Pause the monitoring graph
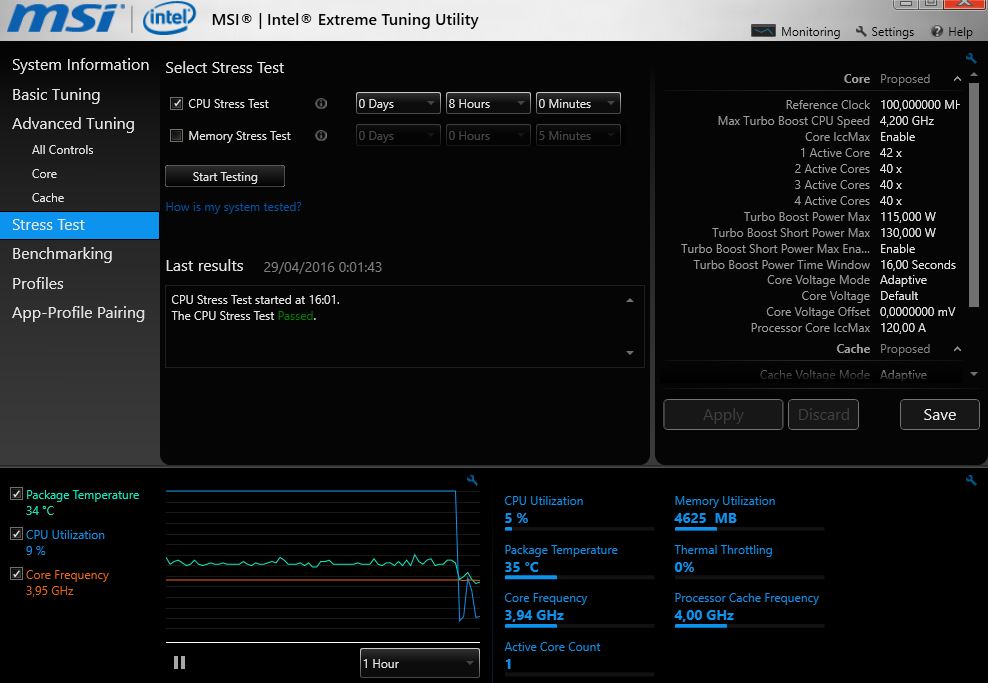The image size is (988, 683). tap(180, 662)
